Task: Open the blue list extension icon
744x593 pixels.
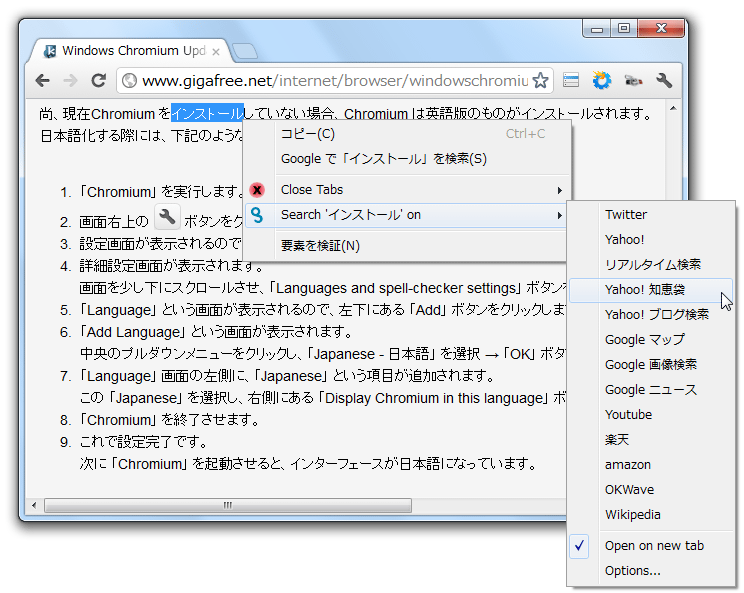Action: pos(571,81)
